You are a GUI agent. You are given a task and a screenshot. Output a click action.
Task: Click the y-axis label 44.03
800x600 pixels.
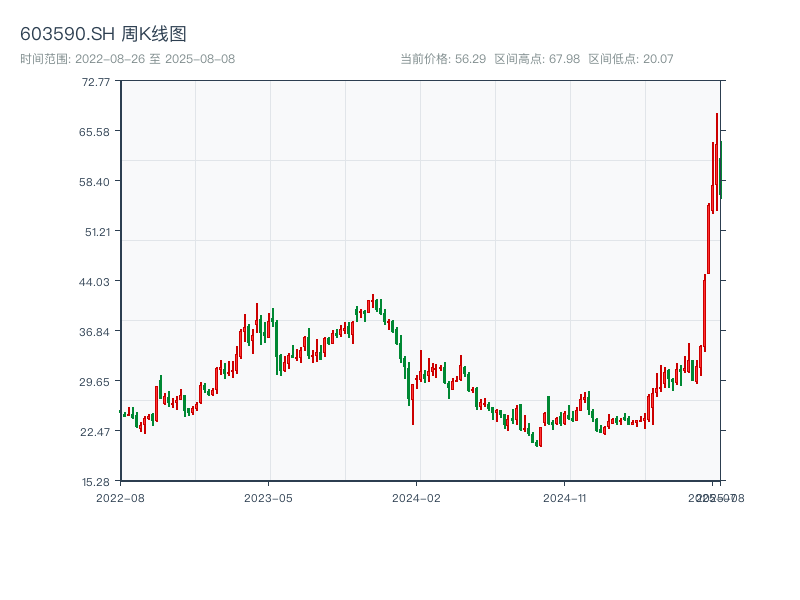pos(94,282)
